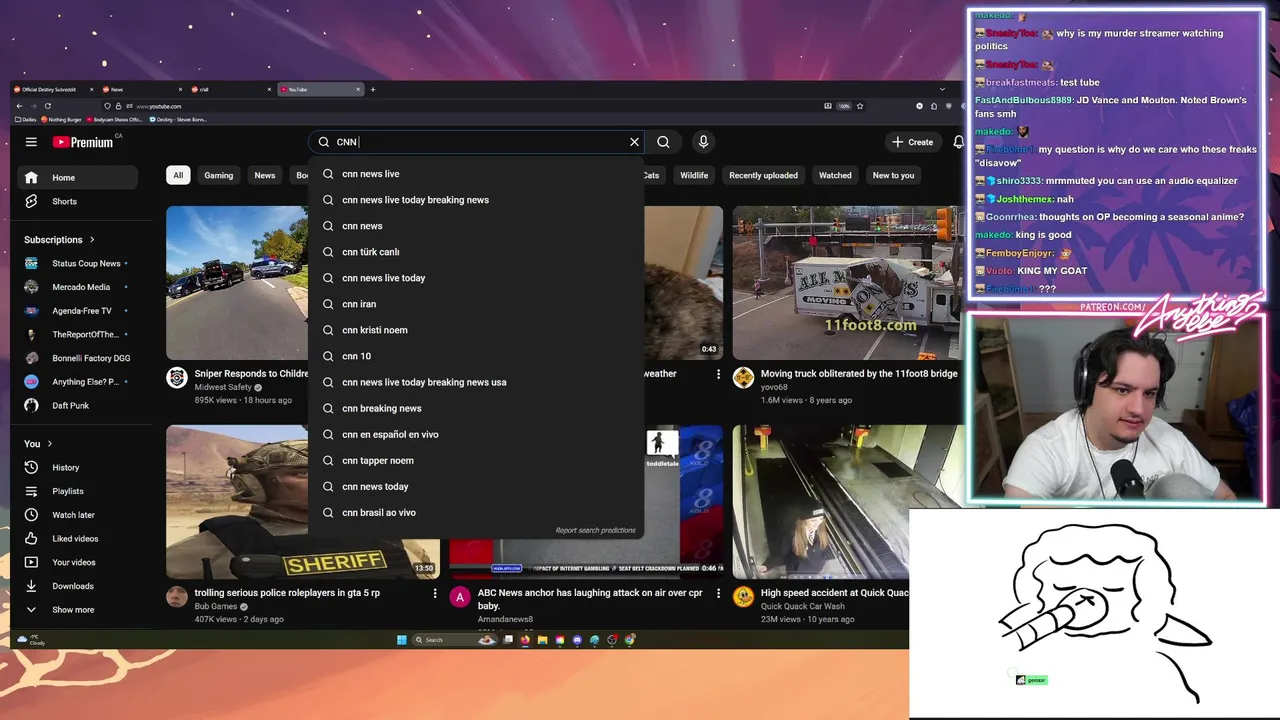Open History in the sidebar
Viewport: 1280px width, 720px height.
[x=76, y=468]
